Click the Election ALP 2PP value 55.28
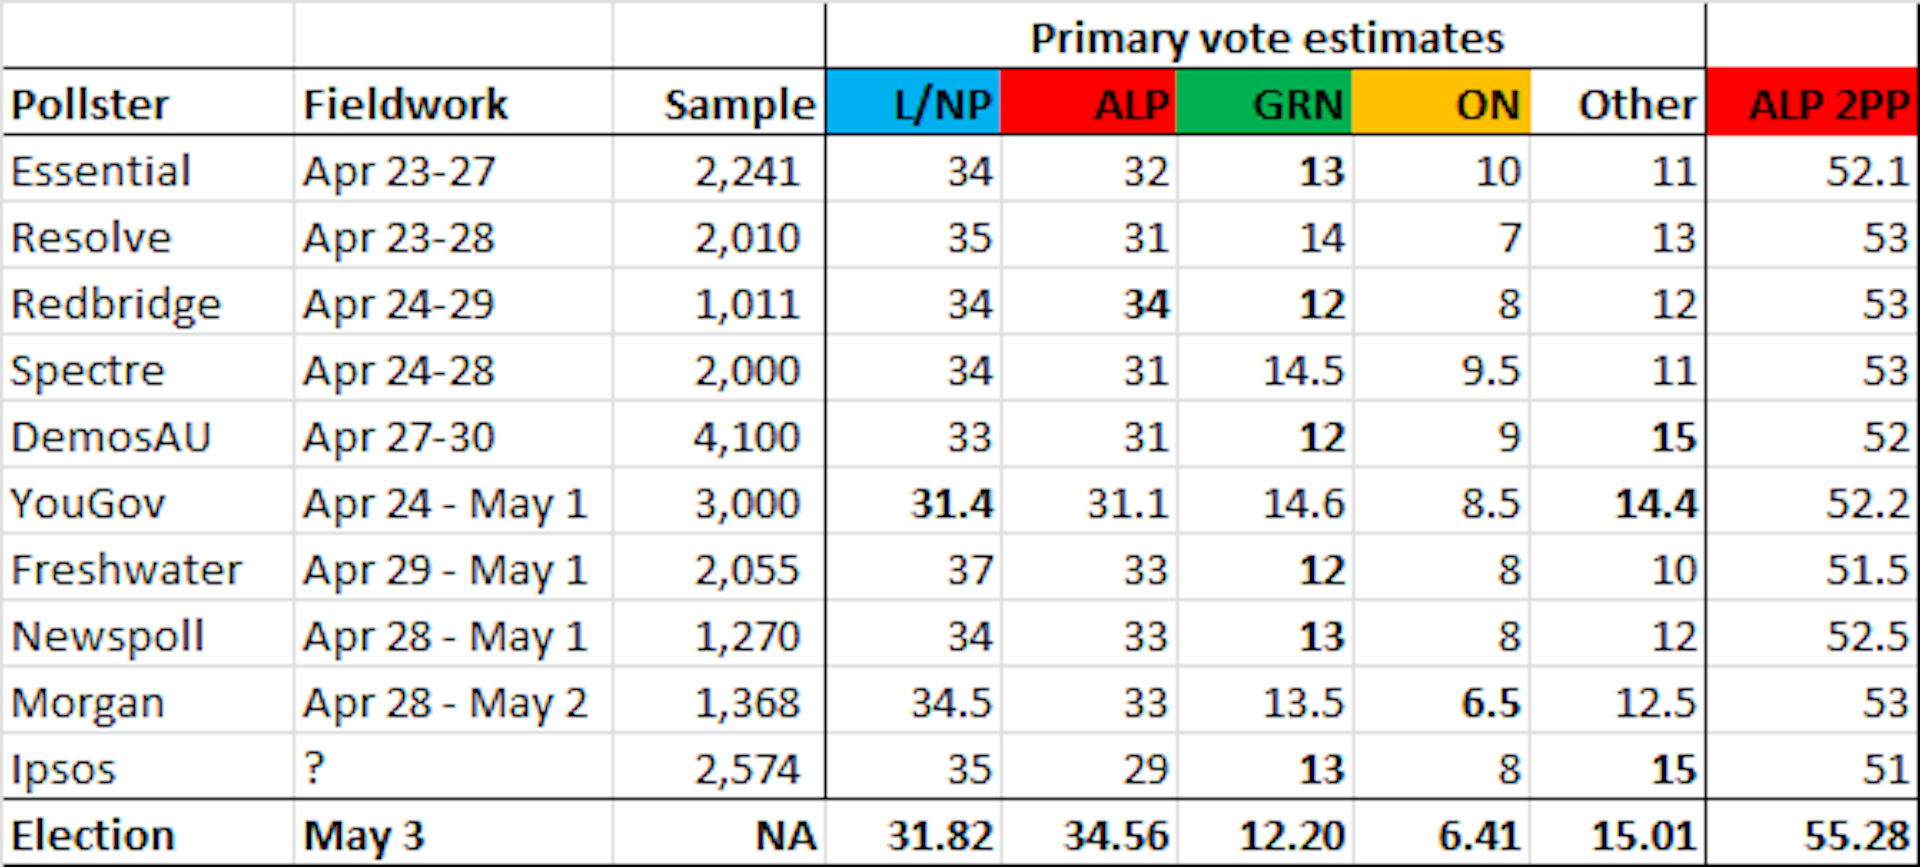 point(1857,835)
